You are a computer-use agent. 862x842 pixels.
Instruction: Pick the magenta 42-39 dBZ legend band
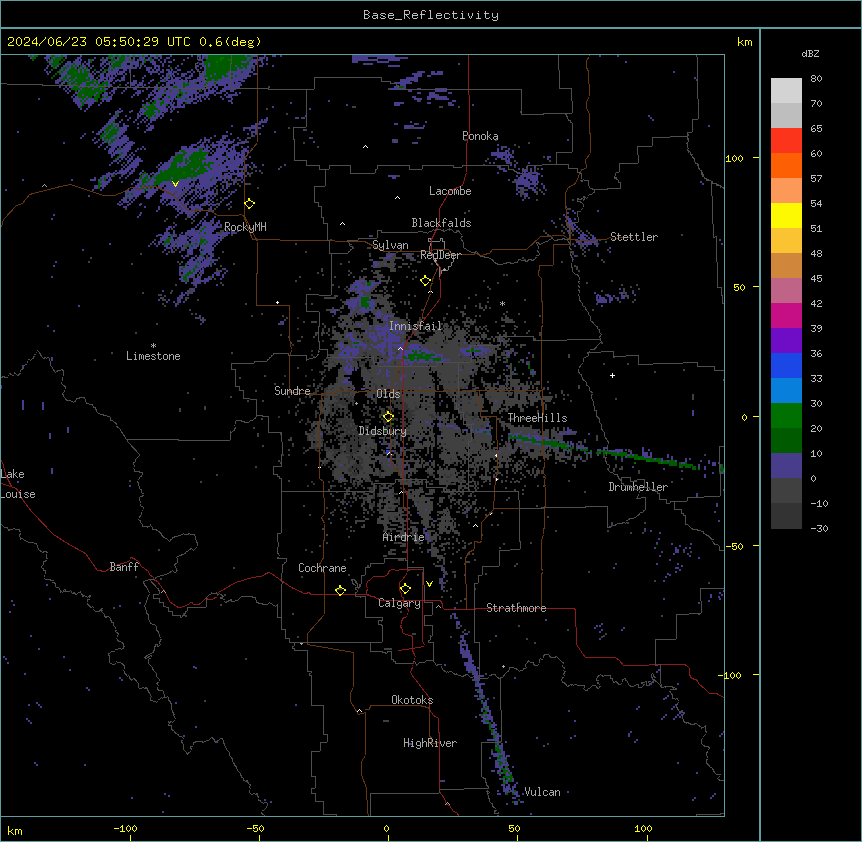pyautogui.click(x=786, y=315)
